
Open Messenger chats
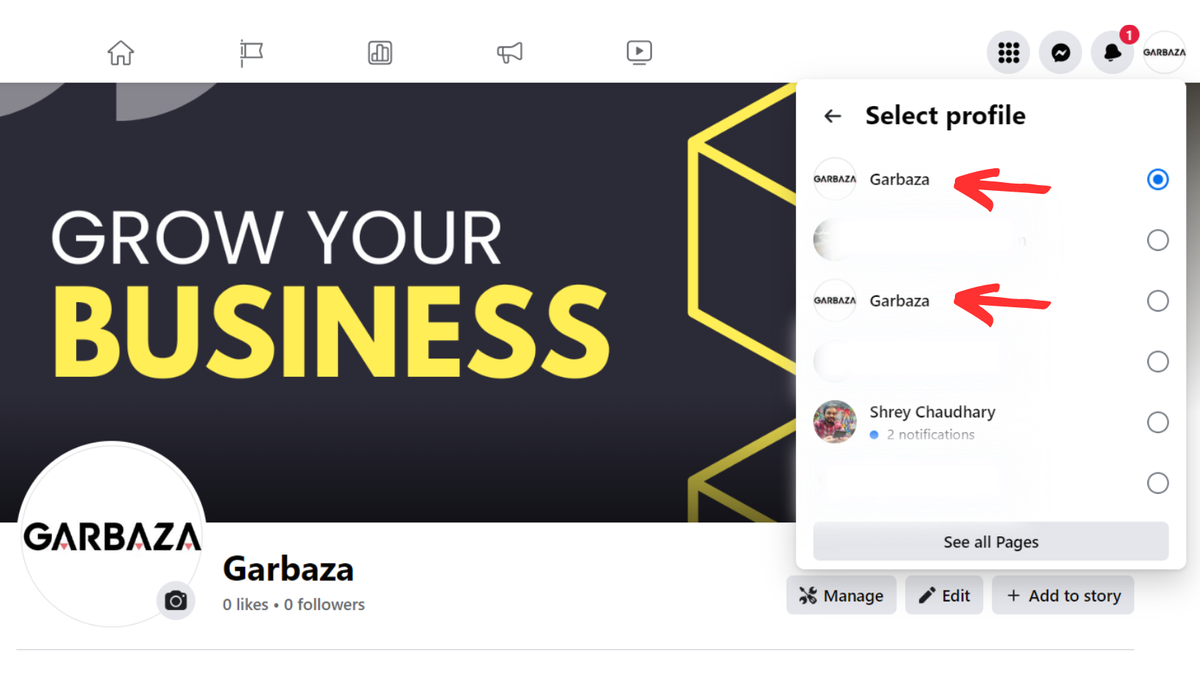click(x=1060, y=53)
